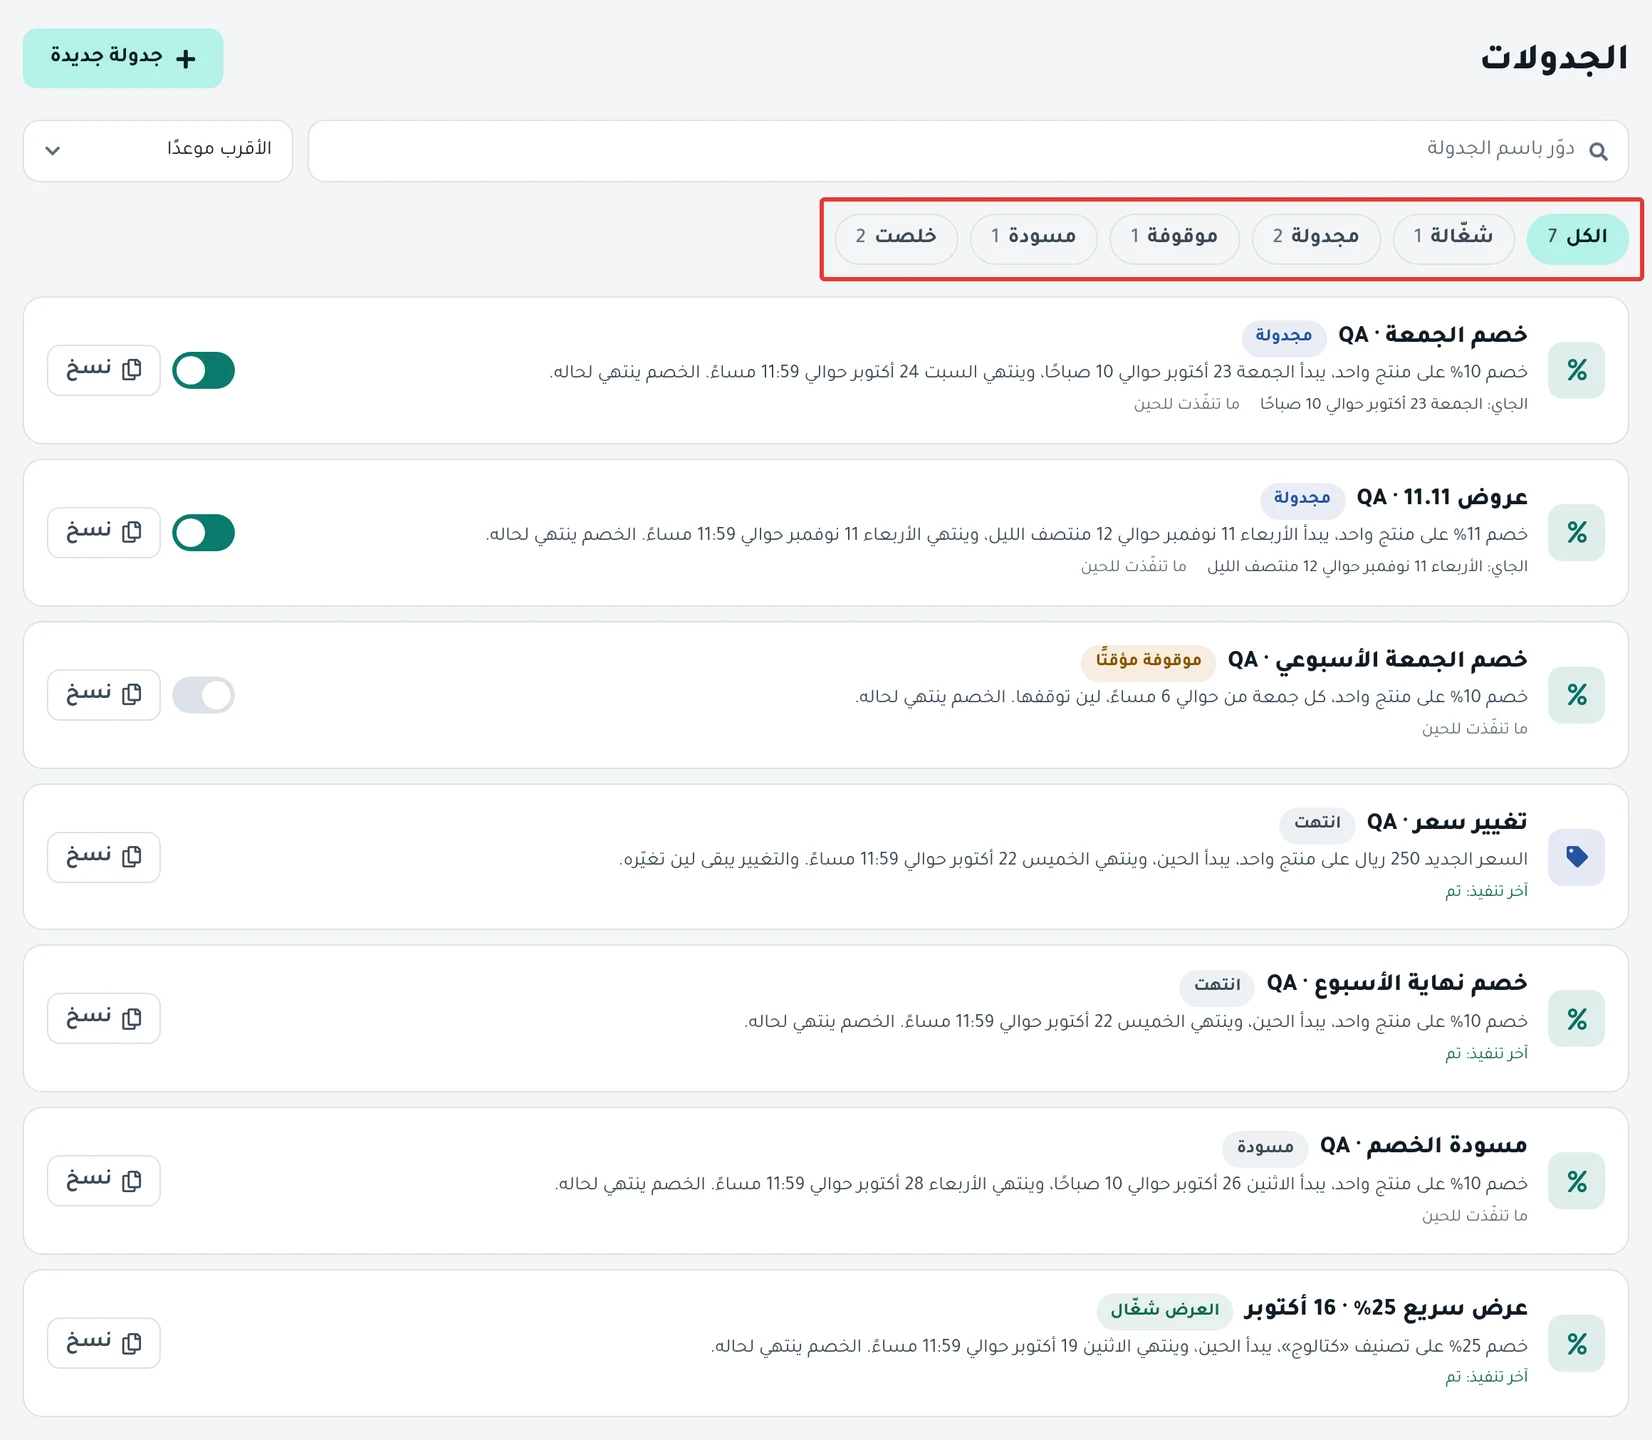Click the العرض شغّال status badge
The height and width of the screenshot is (1440, 1652).
point(1164,1309)
